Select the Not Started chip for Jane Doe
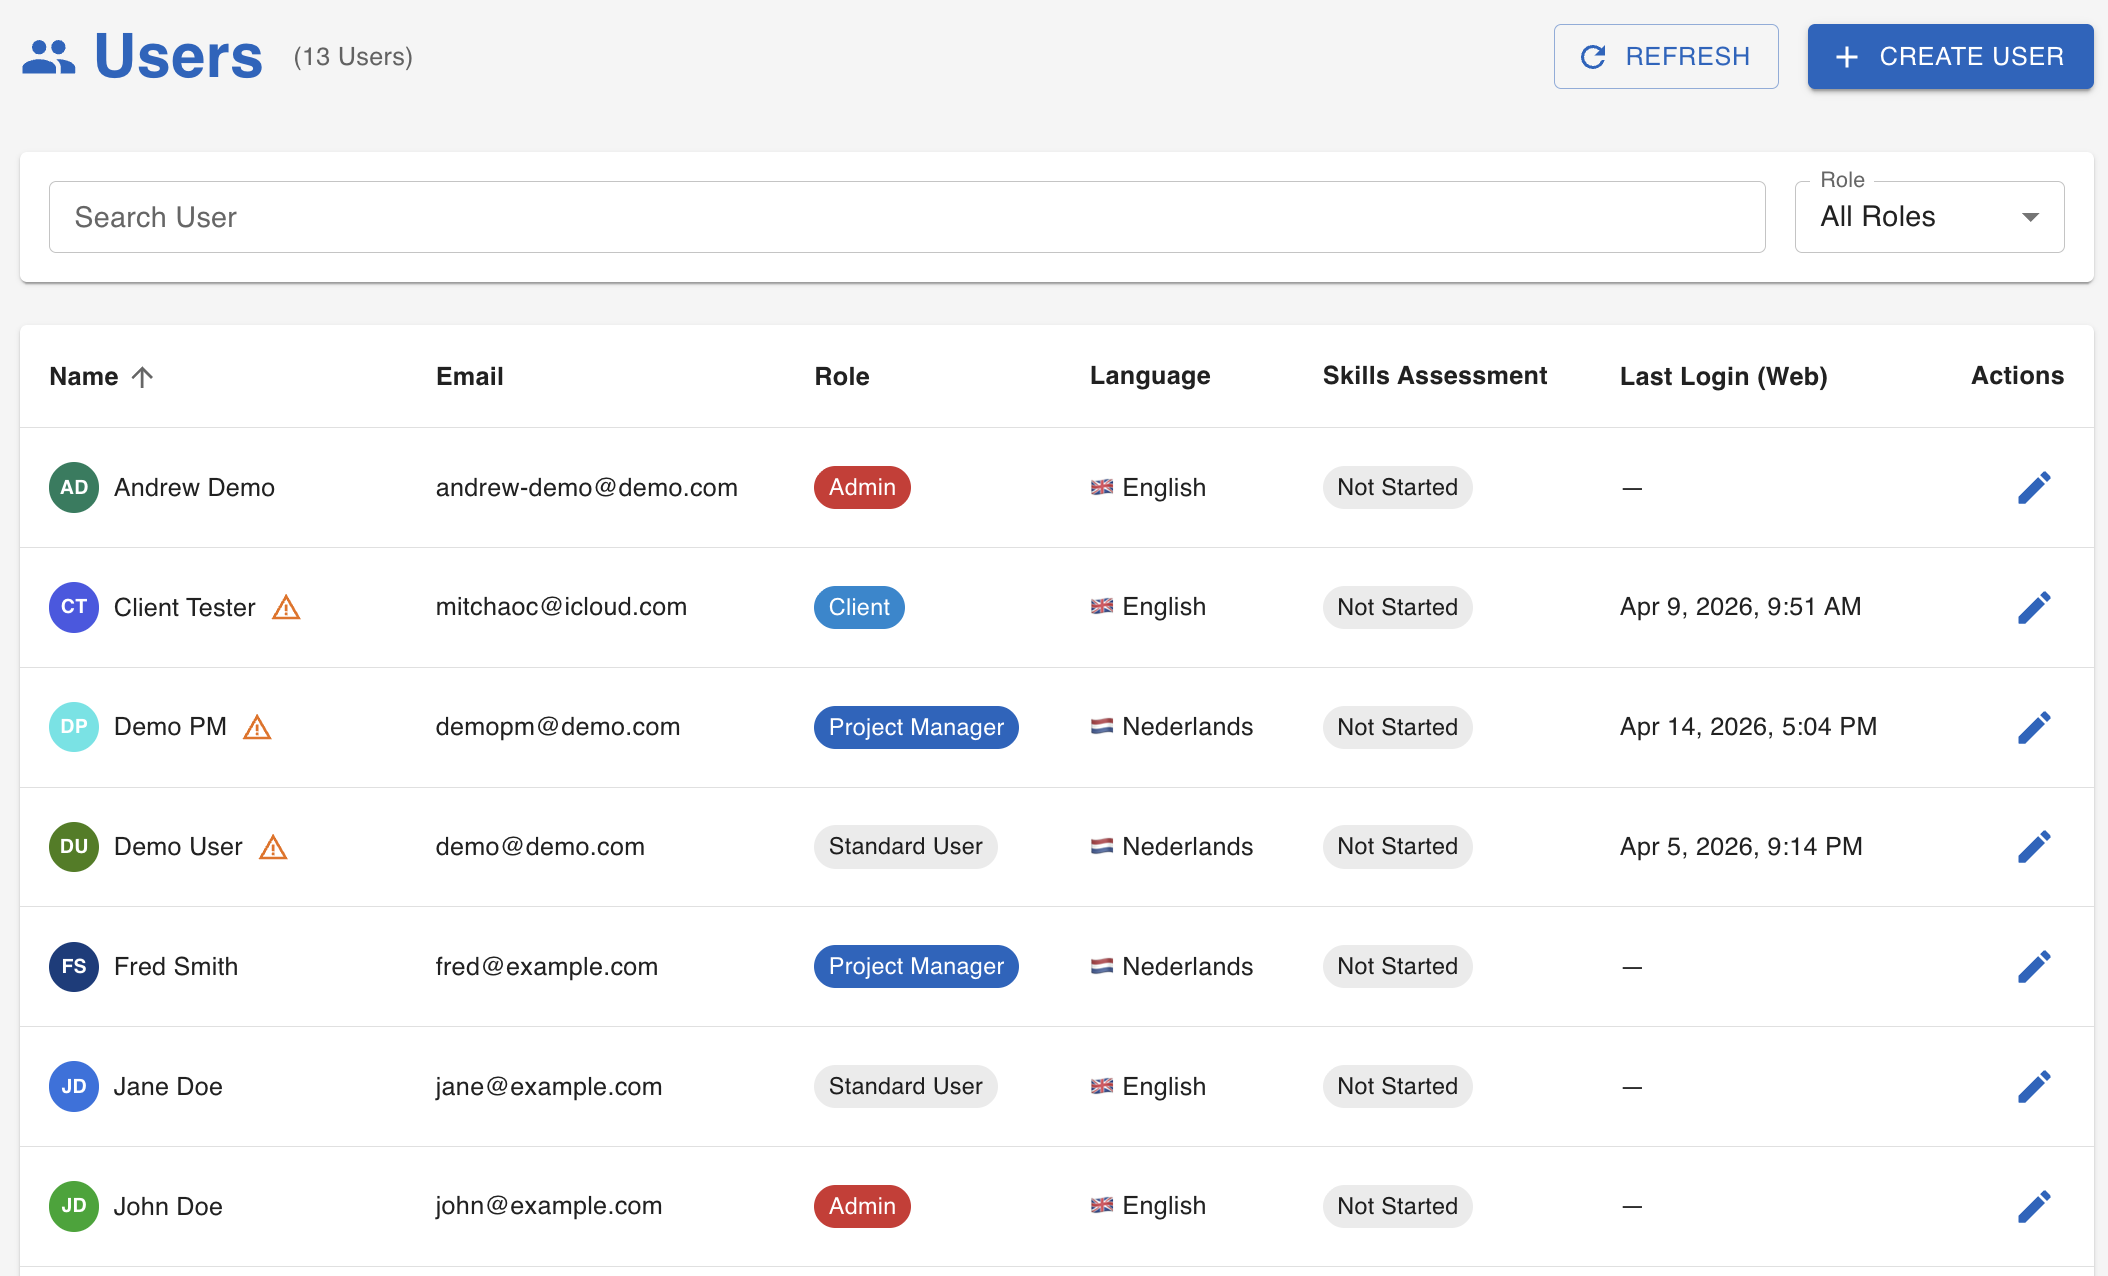The image size is (2108, 1276). [1397, 1086]
